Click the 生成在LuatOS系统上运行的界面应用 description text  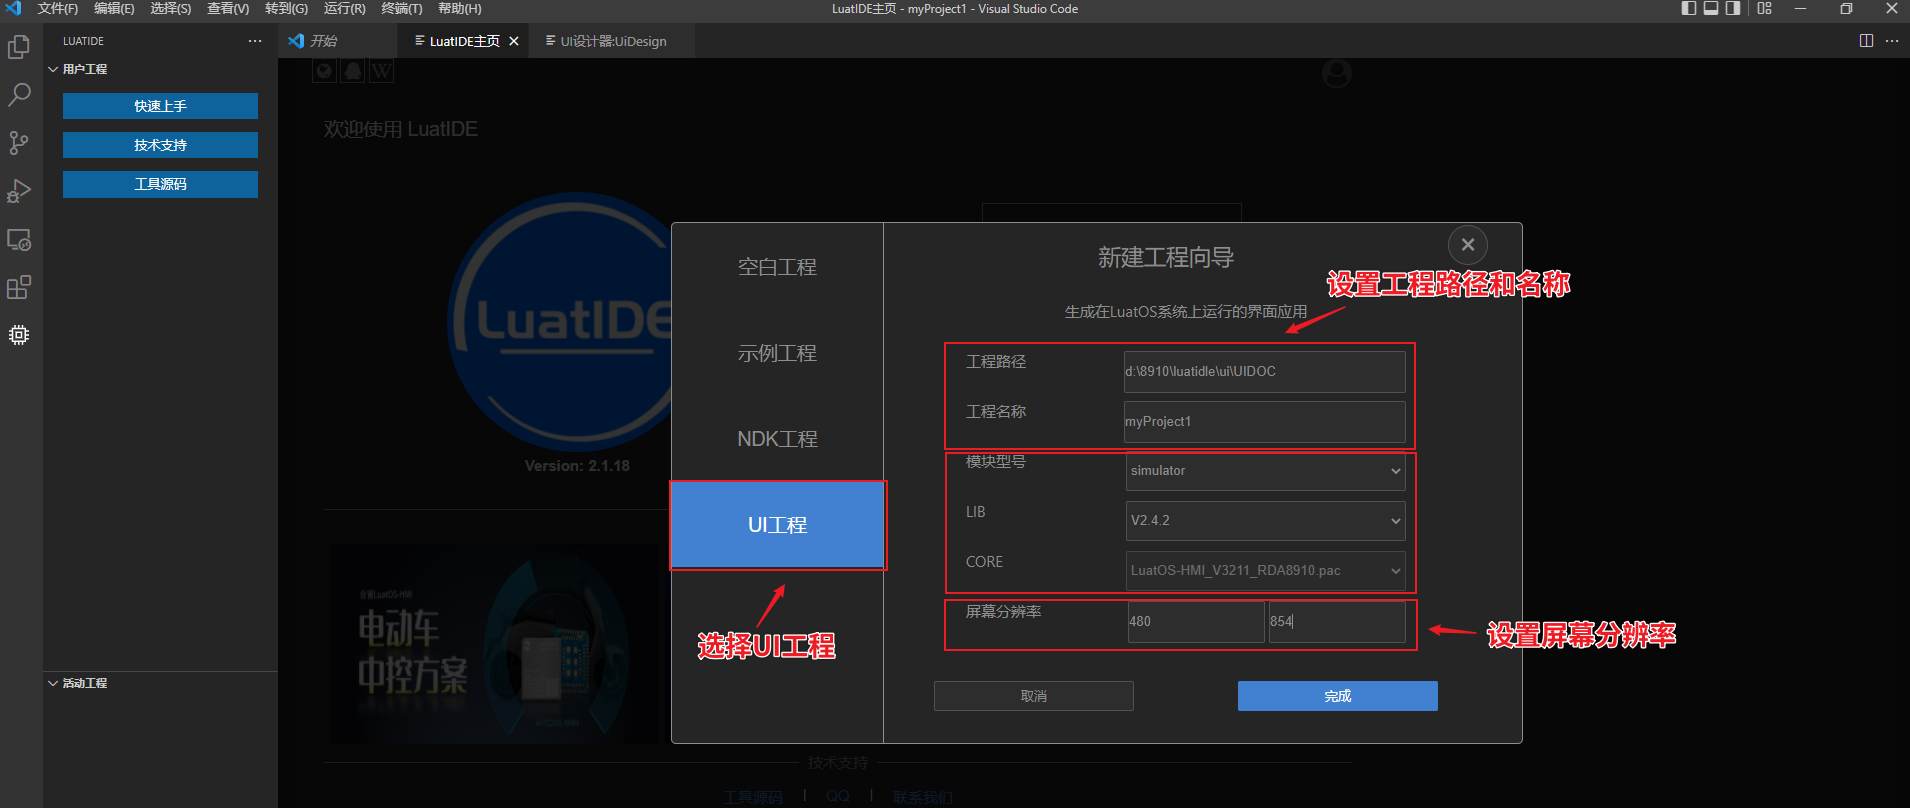1186,312
